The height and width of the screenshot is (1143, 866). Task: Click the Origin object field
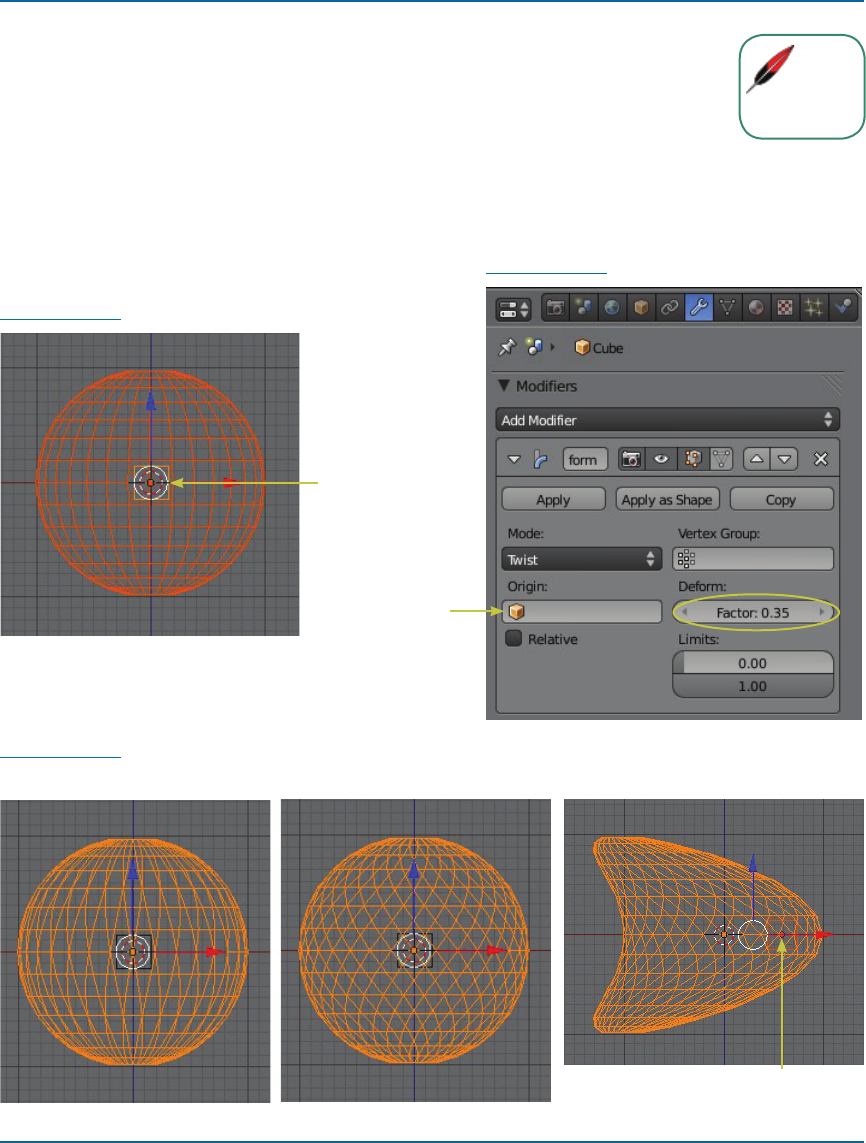click(x=582, y=612)
